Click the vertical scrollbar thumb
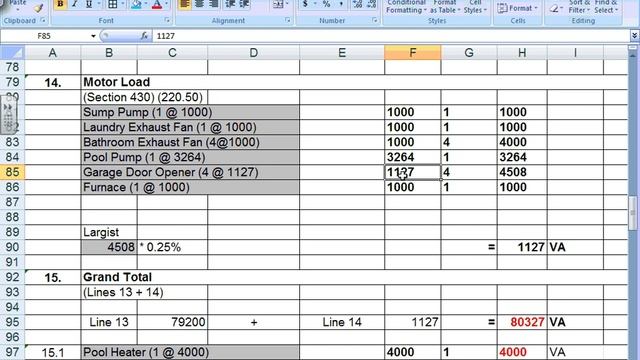Viewport: 640px width, 360px height. (633, 213)
